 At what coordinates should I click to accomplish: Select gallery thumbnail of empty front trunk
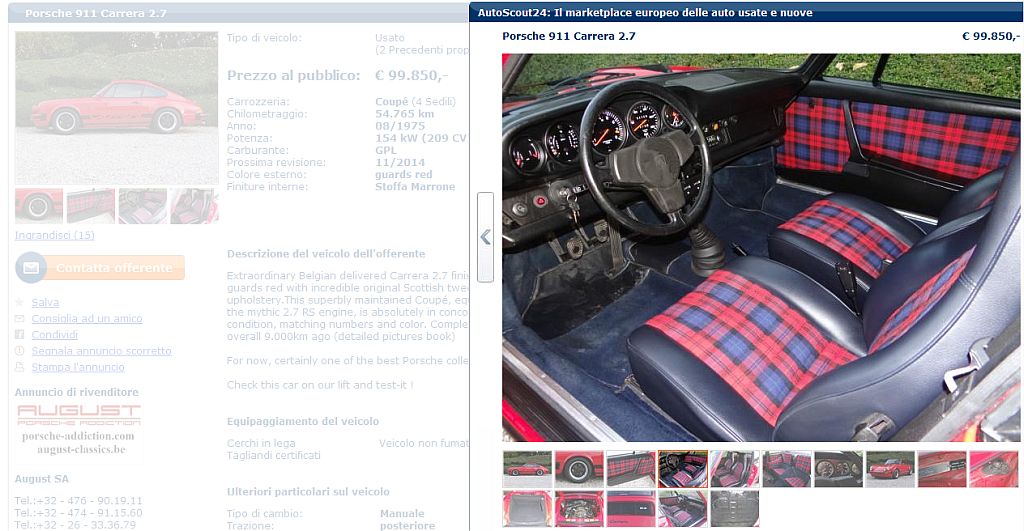click(527, 509)
